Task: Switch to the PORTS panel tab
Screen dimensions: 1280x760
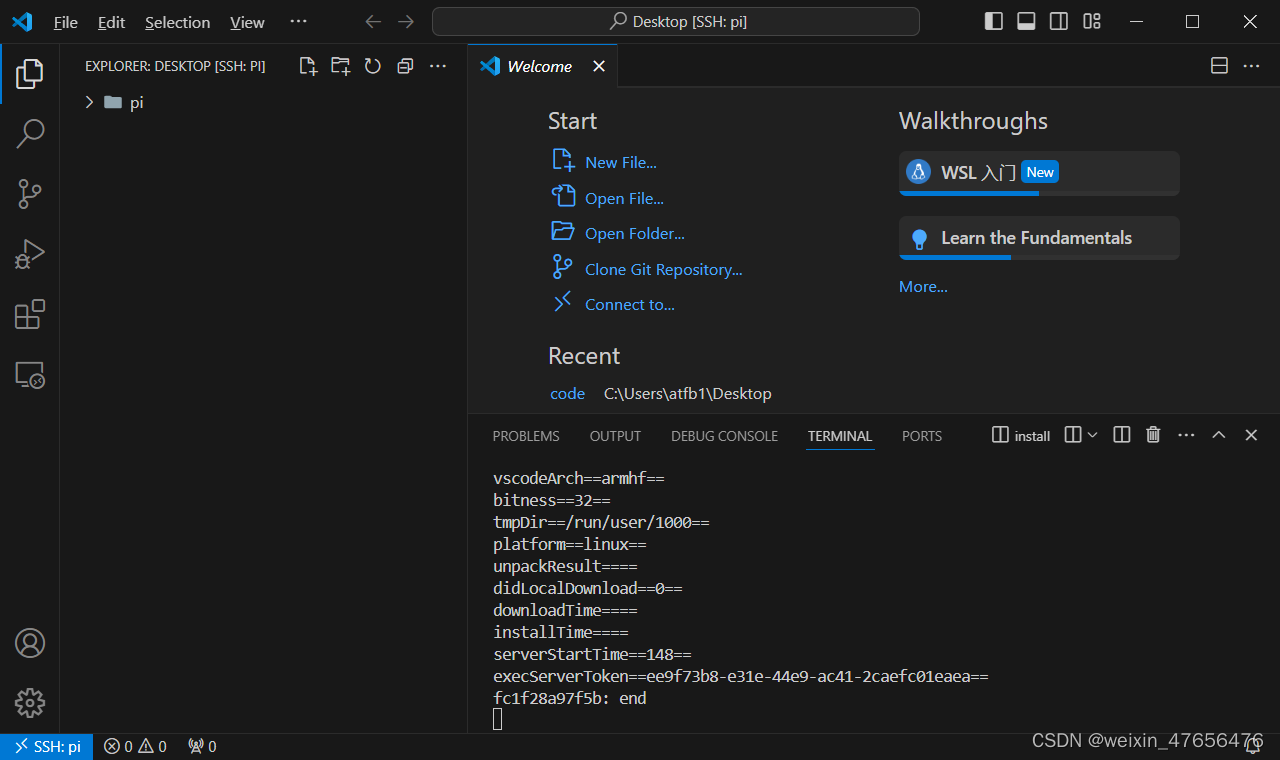Action: (x=922, y=436)
